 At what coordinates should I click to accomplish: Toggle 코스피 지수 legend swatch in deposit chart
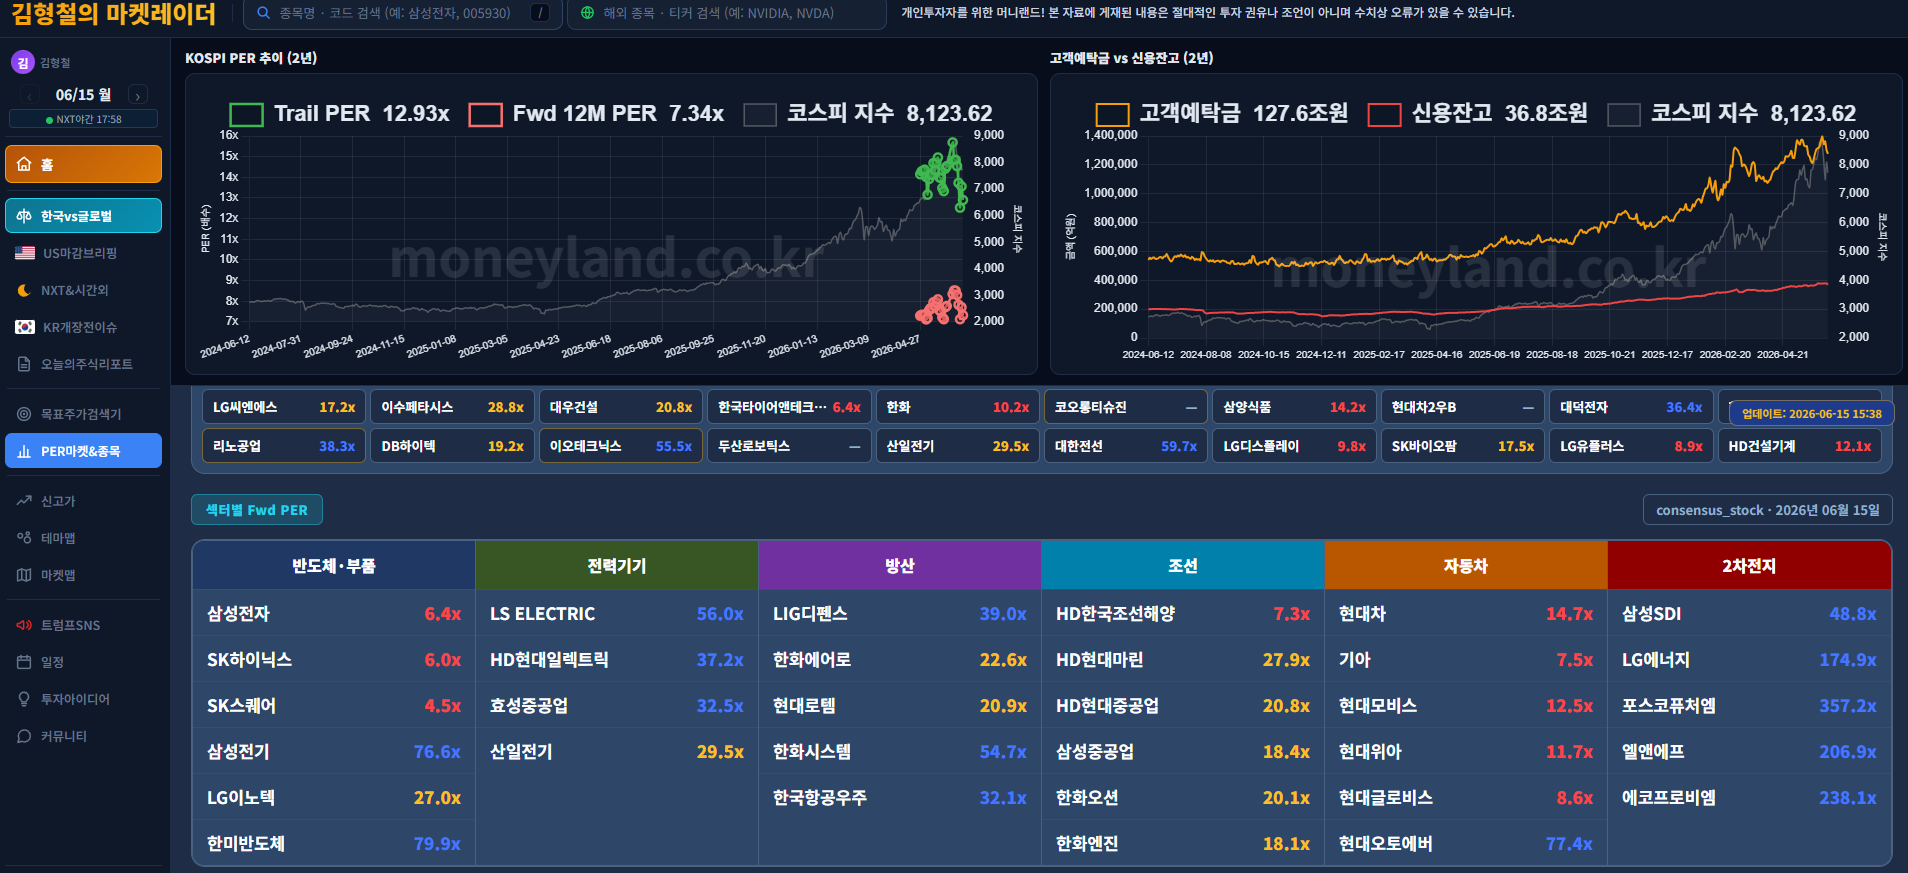click(1624, 114)
